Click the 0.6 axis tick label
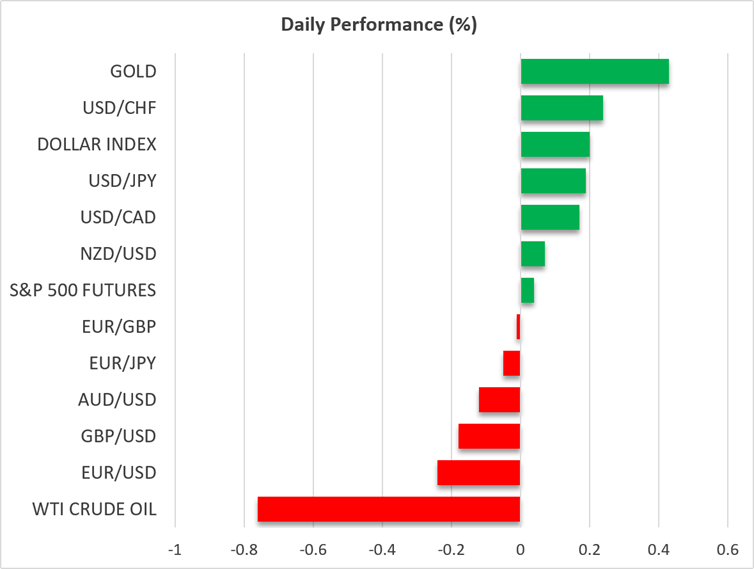The width and height of the screenshot is (754, 569). coord(728,550)
